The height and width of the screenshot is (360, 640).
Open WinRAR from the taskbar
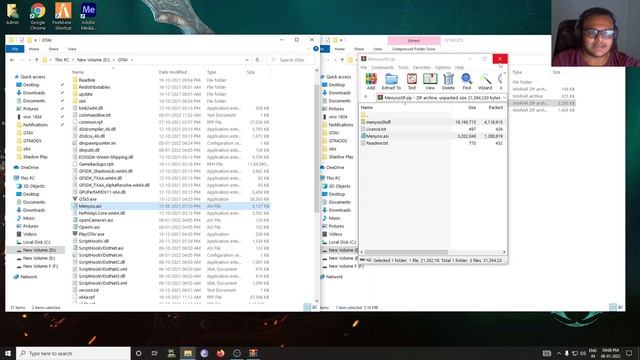point(253,353)
